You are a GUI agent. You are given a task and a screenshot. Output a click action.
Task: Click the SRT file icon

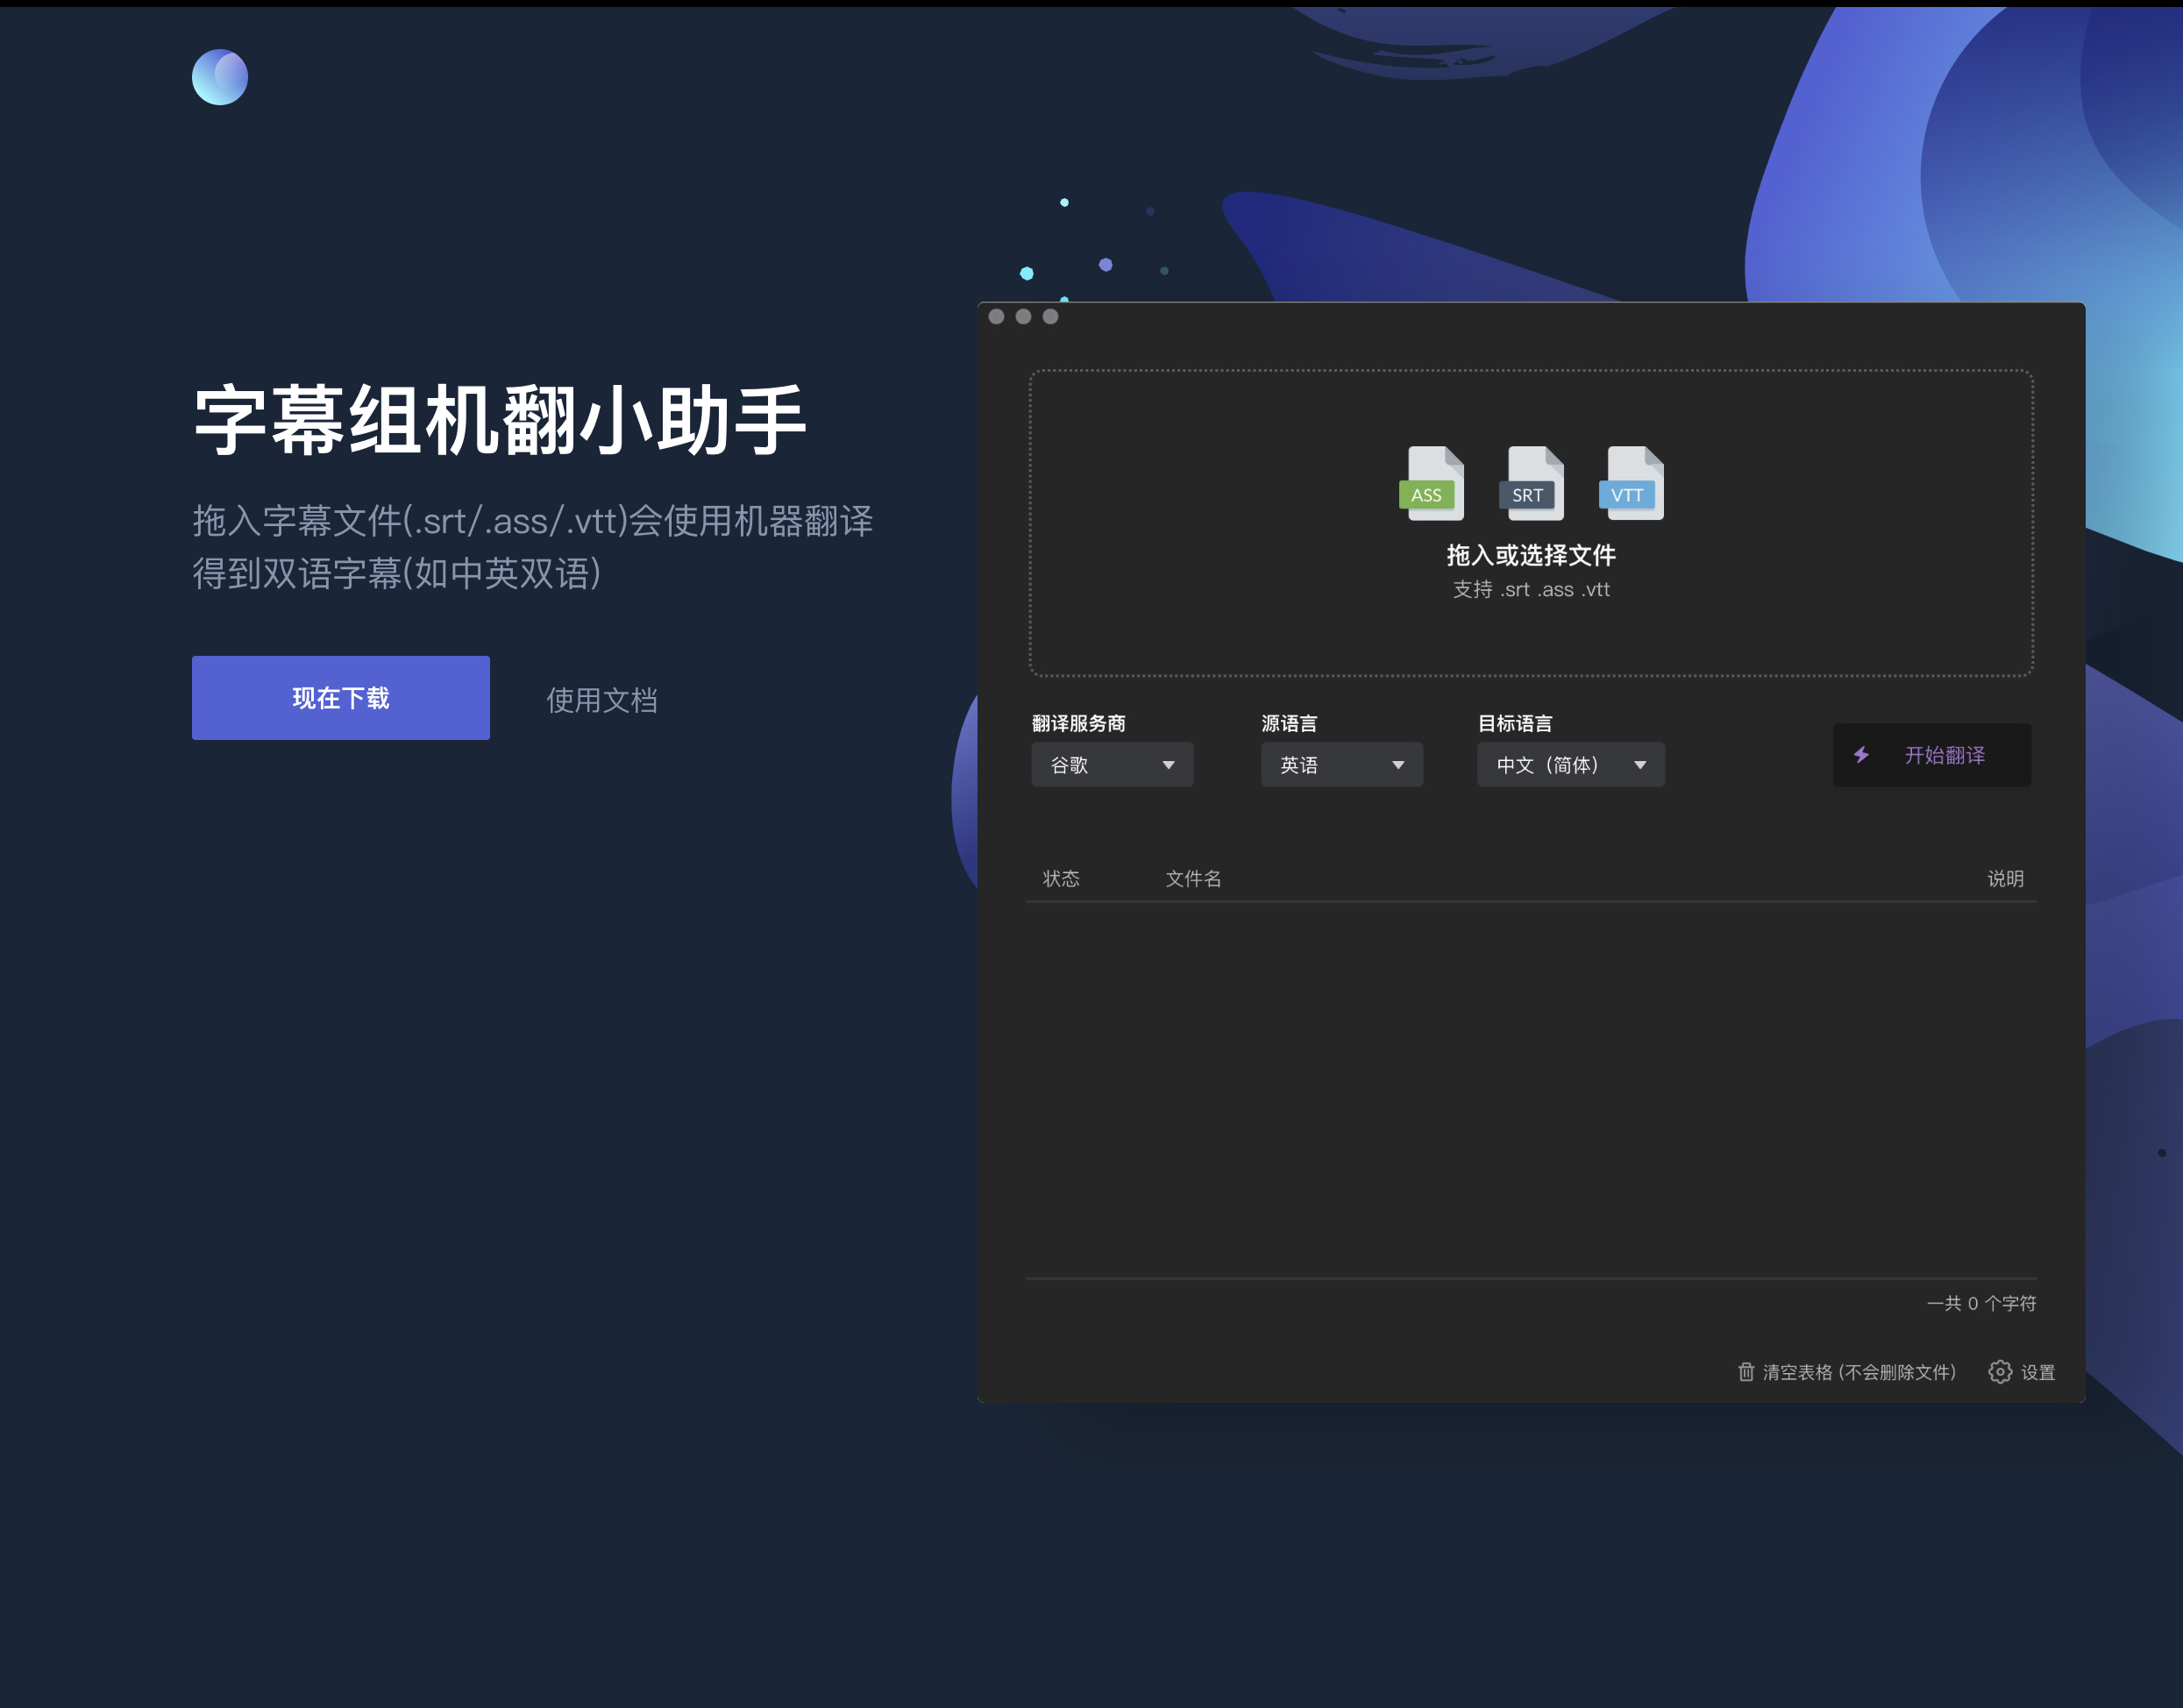(1531, 483)
